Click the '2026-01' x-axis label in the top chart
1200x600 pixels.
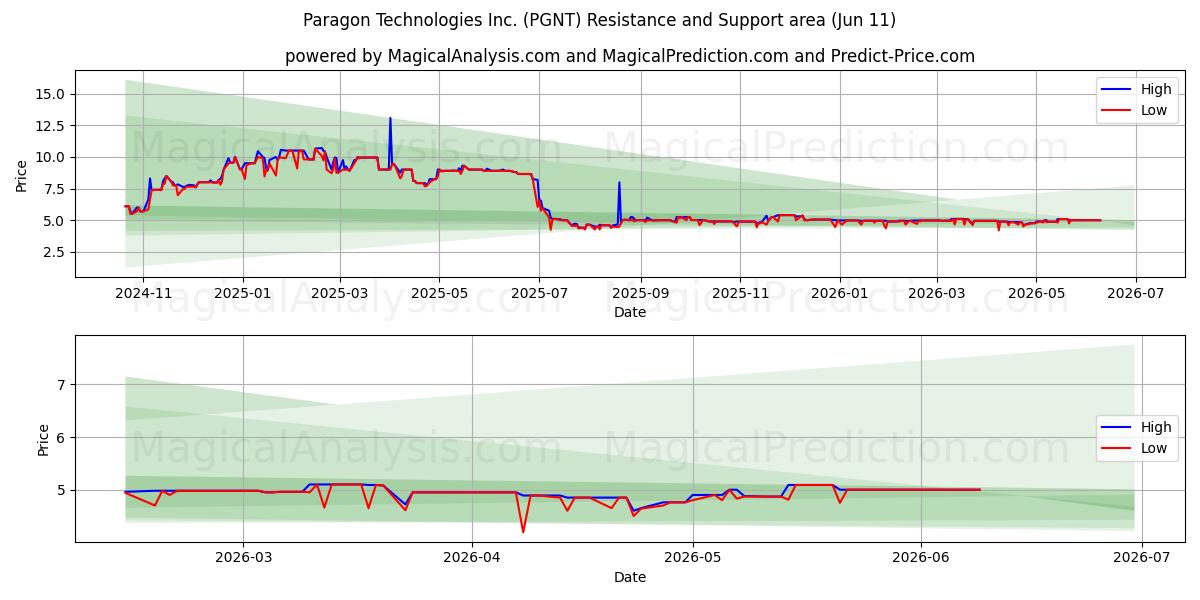(839, 293)
